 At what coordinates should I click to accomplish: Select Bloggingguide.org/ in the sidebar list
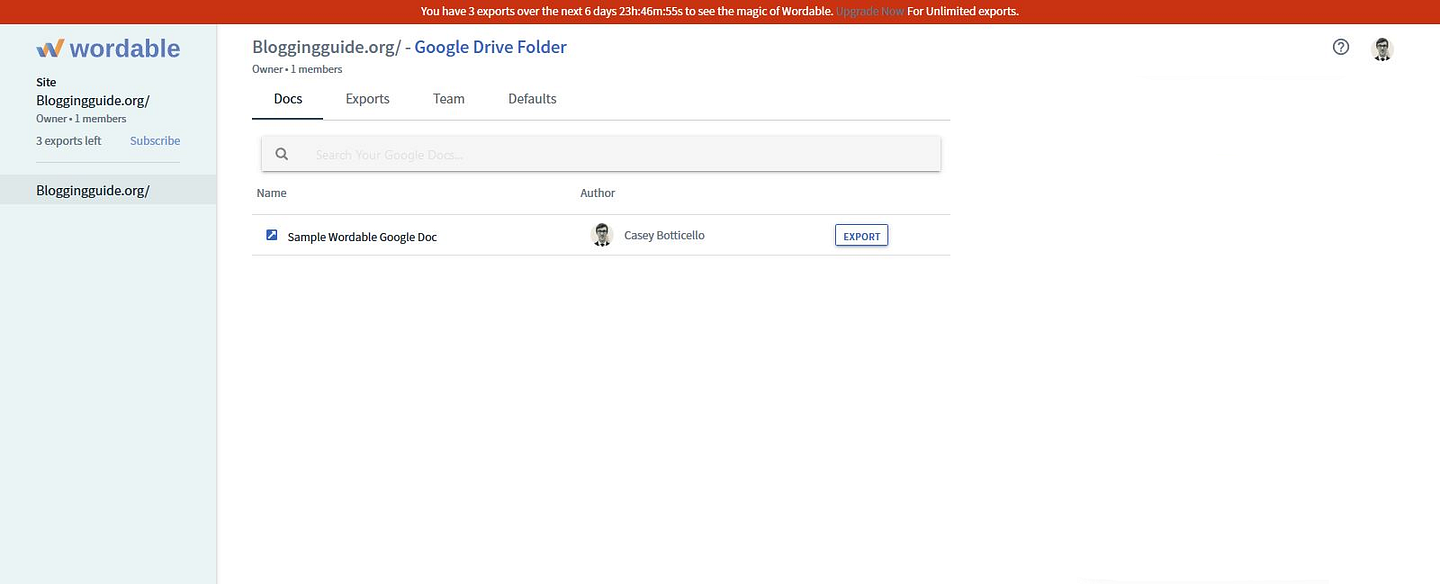[x=108, y=190]
